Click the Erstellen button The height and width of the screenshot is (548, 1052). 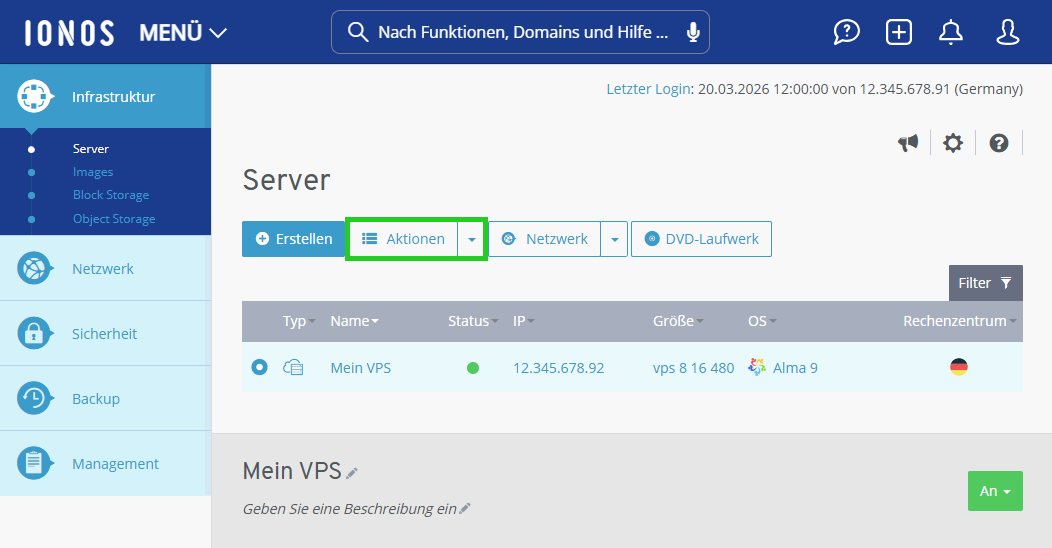click(294, 239)
